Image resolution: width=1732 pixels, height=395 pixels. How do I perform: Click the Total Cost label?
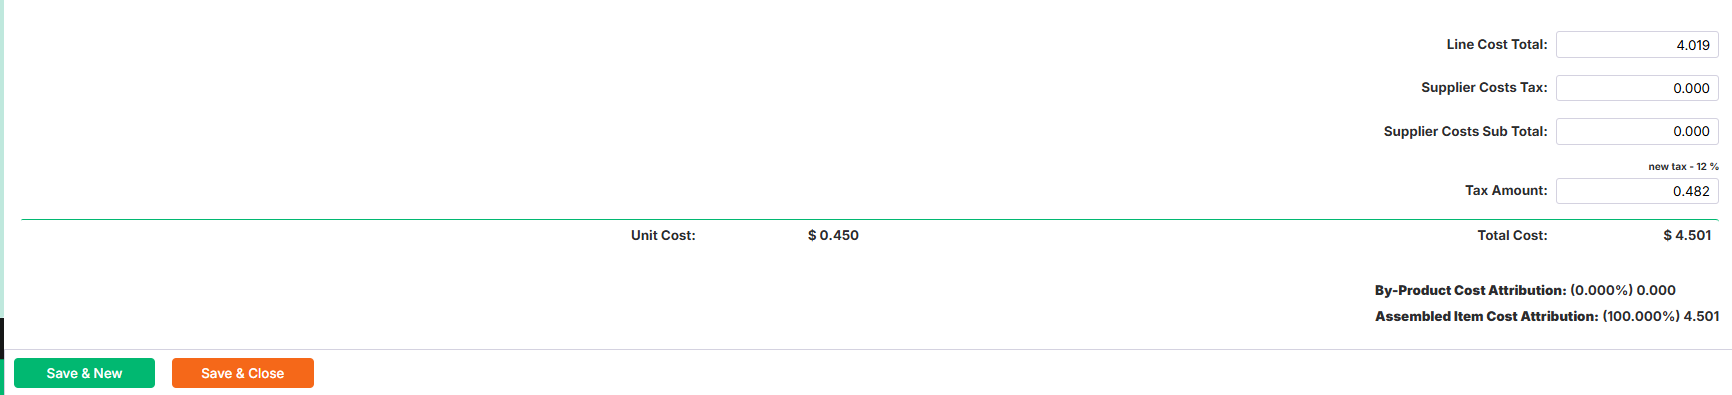click(1512, 235)
